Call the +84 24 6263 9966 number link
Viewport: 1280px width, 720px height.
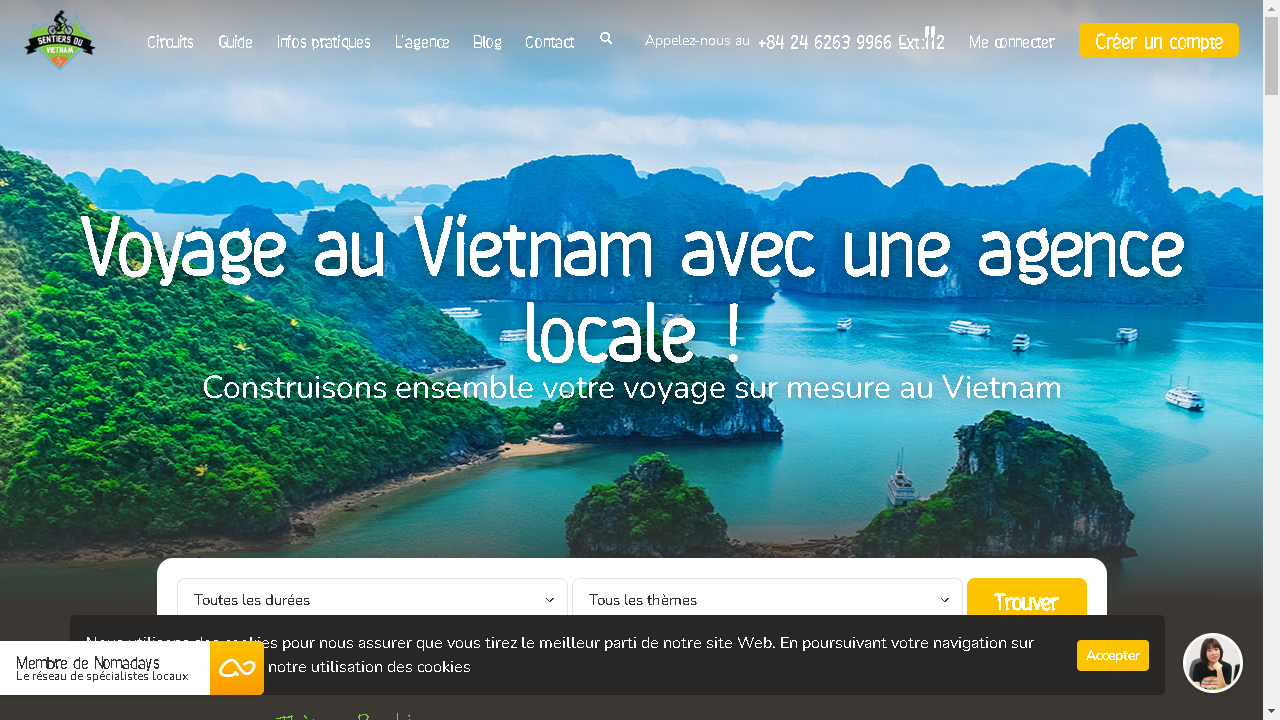point(825,43)
